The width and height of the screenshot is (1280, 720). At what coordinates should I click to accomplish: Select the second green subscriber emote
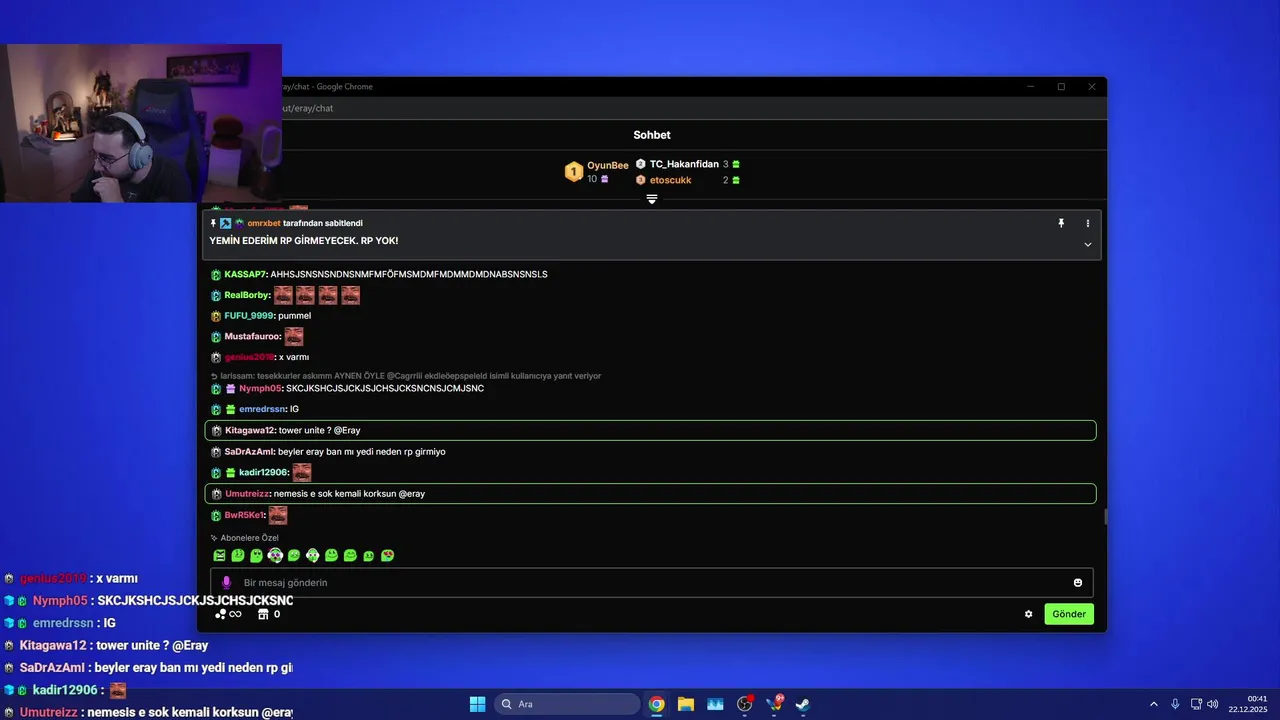pos(238,555)
